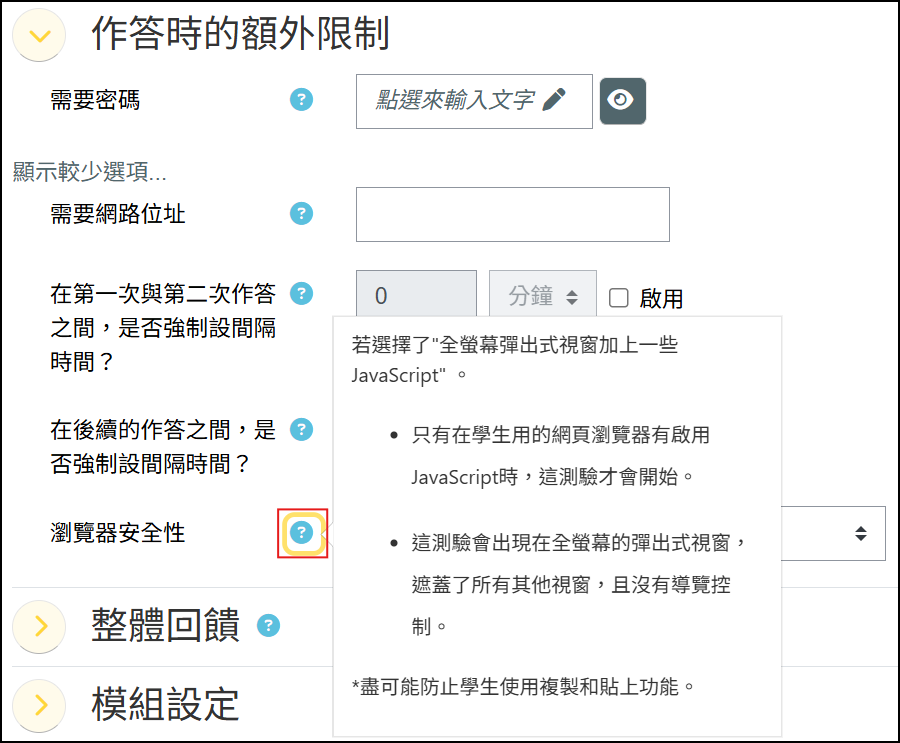Viewport: 900px width, 743px height.
Task: Click the 整體回饋 section heading
Action: click(x=165, y=625)
